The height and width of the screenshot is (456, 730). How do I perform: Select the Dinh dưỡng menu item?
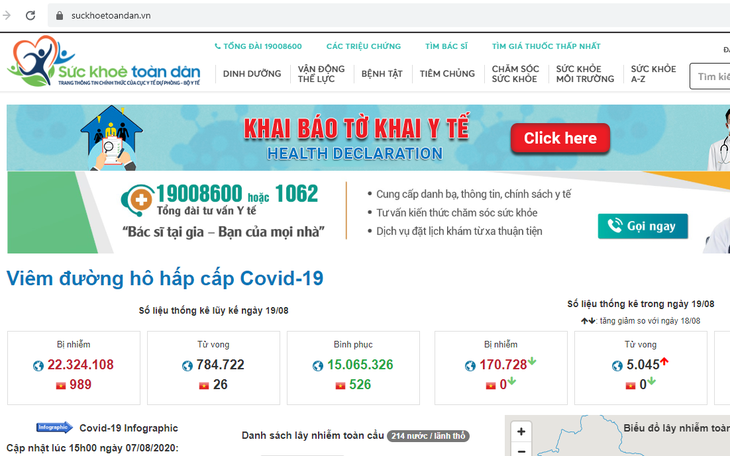pos(252,74)
